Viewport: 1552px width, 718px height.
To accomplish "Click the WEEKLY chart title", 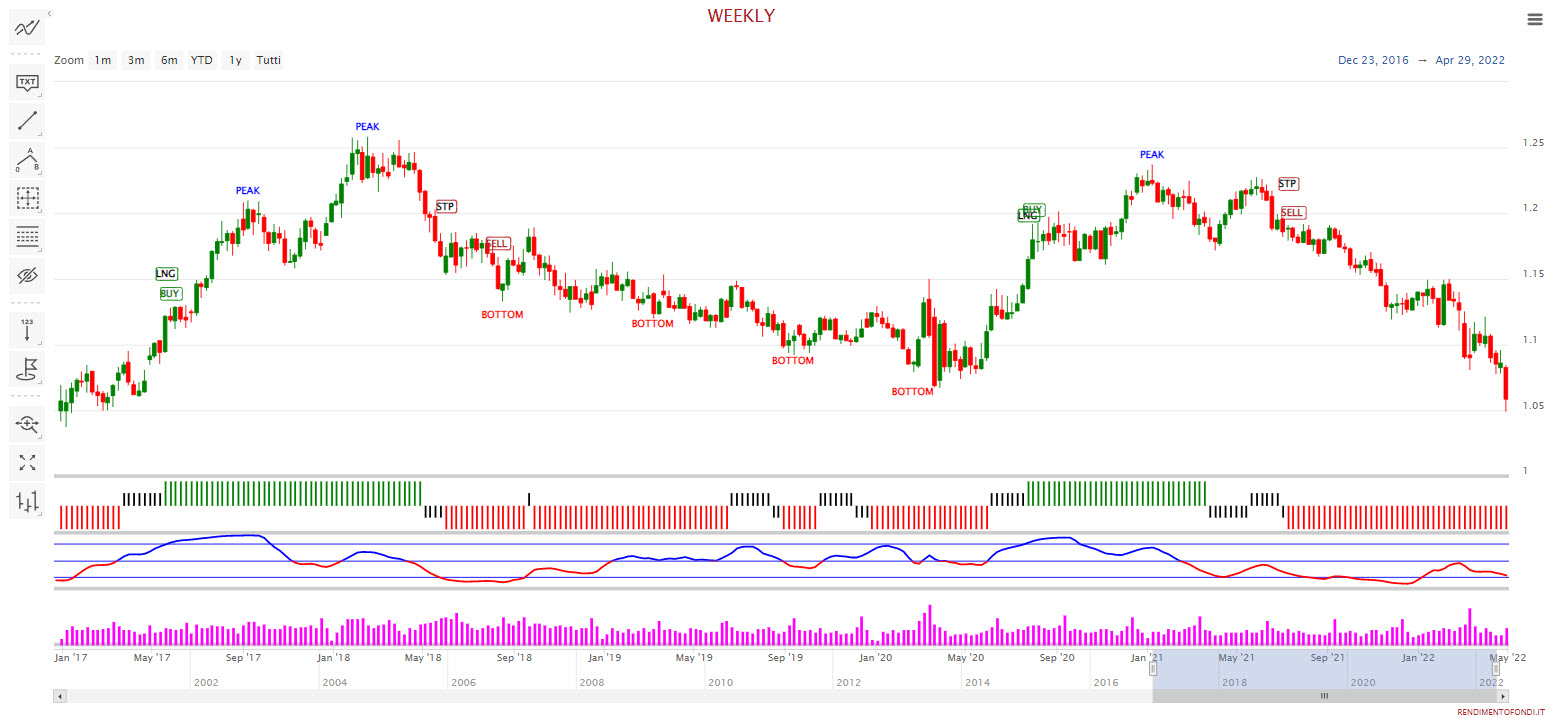I will tap(741, 16).
